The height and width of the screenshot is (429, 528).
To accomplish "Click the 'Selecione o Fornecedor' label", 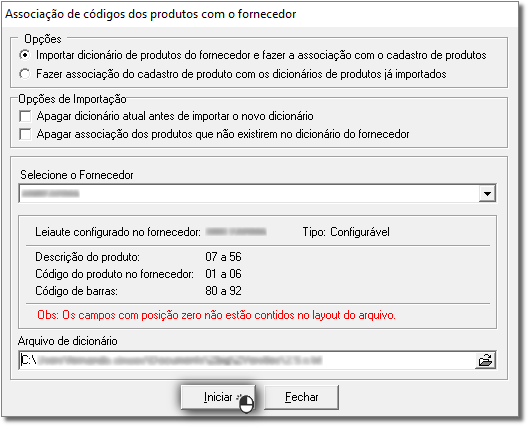I will 77,175.
